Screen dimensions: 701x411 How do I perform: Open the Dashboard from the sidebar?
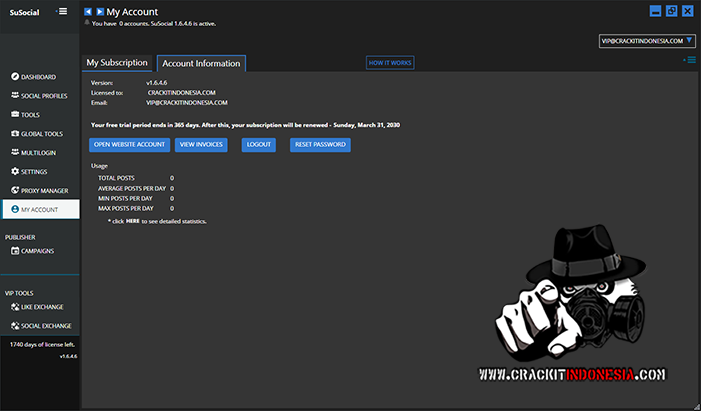[38, 77]
